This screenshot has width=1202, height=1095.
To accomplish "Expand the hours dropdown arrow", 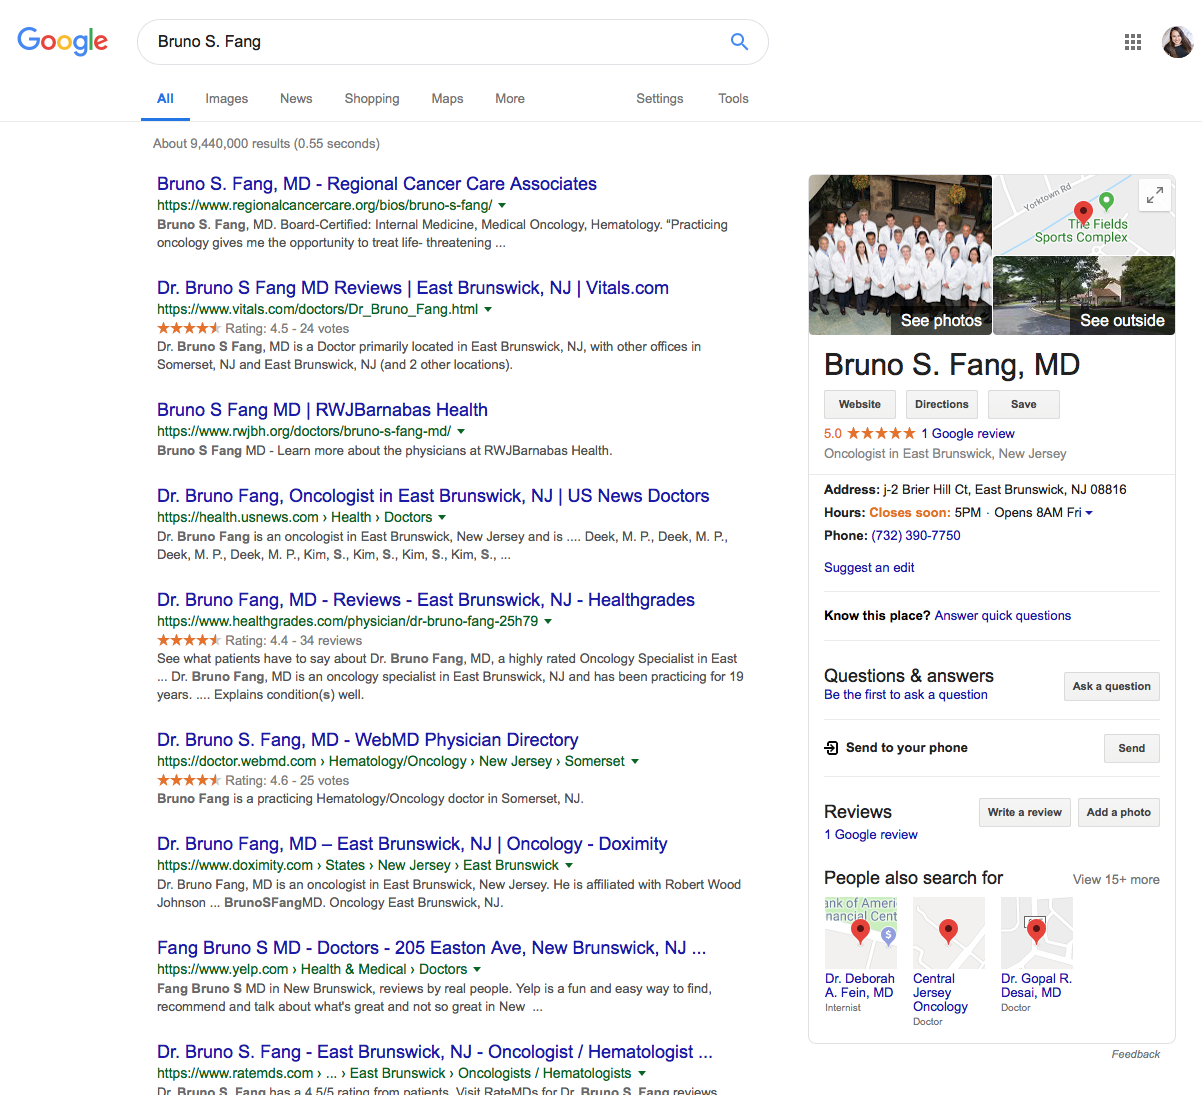I will point(1089,513).
